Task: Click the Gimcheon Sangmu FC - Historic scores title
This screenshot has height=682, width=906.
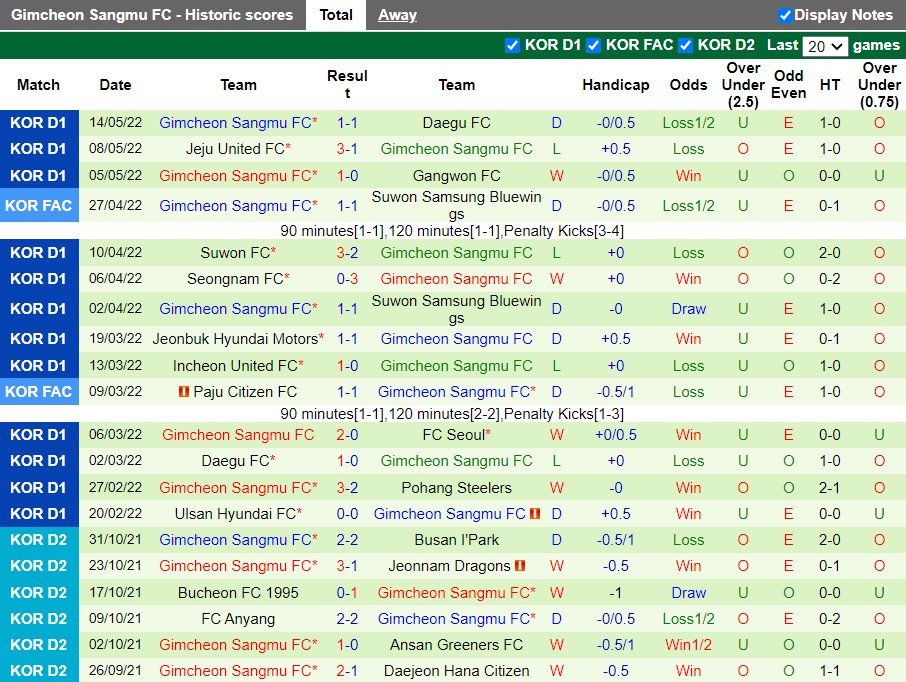Action: pyautogui.click(x=152, y=15)
